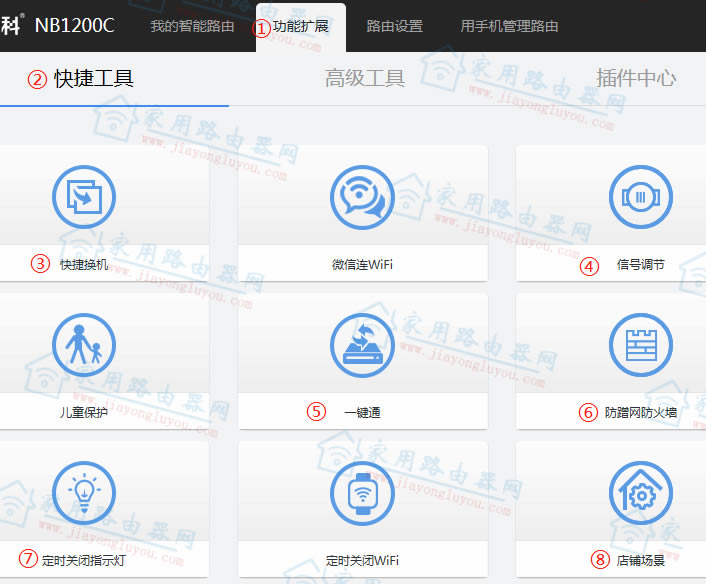Click the 定时关闭WiFi label
The image size is (706, 584).
pyautogui.click(x=362, y=561)
